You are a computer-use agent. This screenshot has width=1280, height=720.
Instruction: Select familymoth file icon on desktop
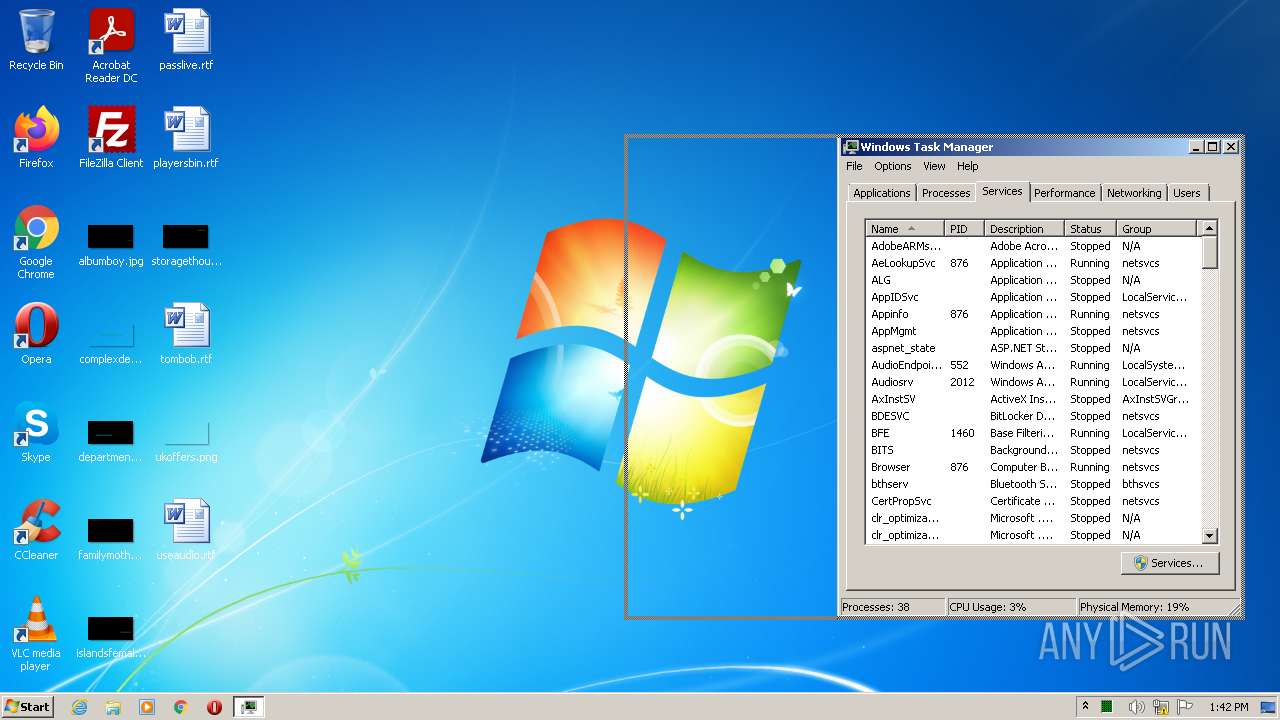click(111, 539)
